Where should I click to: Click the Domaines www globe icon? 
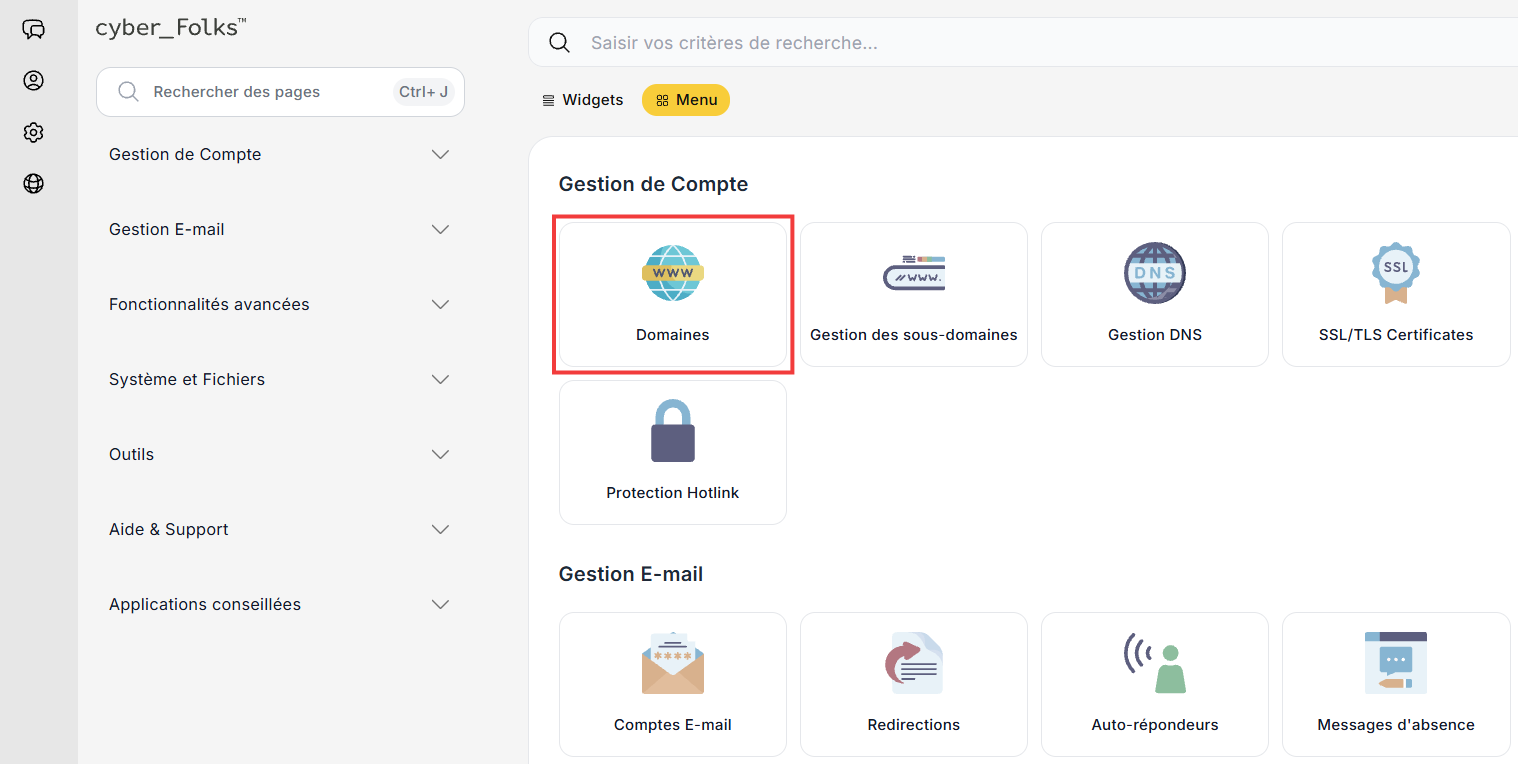(673, 272)
